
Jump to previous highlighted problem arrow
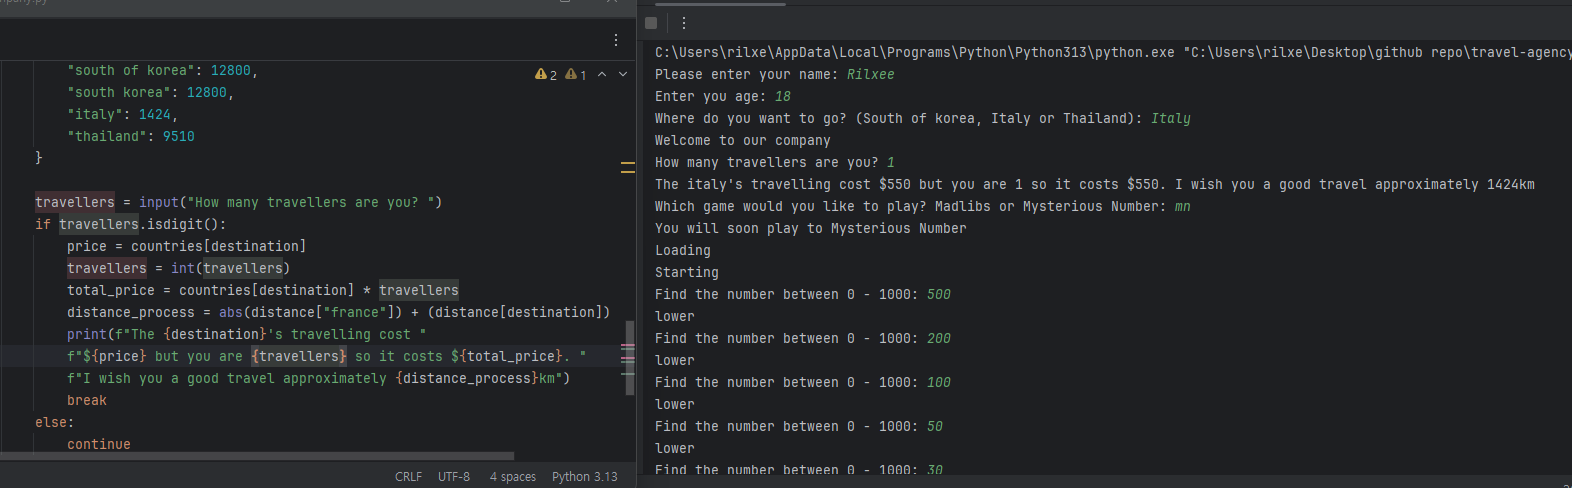(602, 75)
